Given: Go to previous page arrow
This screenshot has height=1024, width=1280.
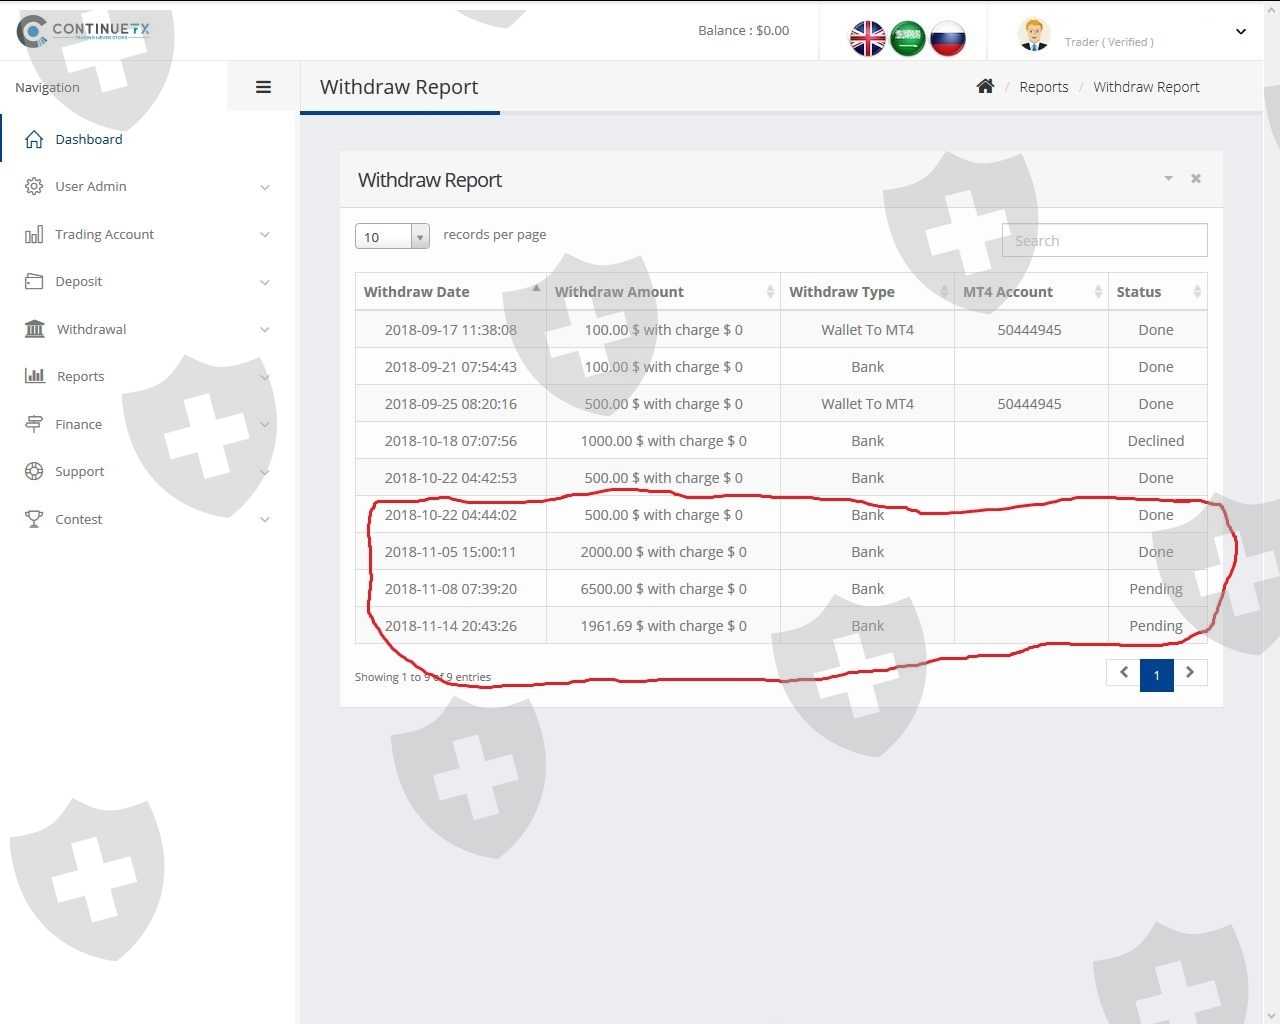Looking at the screenshot, I should coord(1124,673).
